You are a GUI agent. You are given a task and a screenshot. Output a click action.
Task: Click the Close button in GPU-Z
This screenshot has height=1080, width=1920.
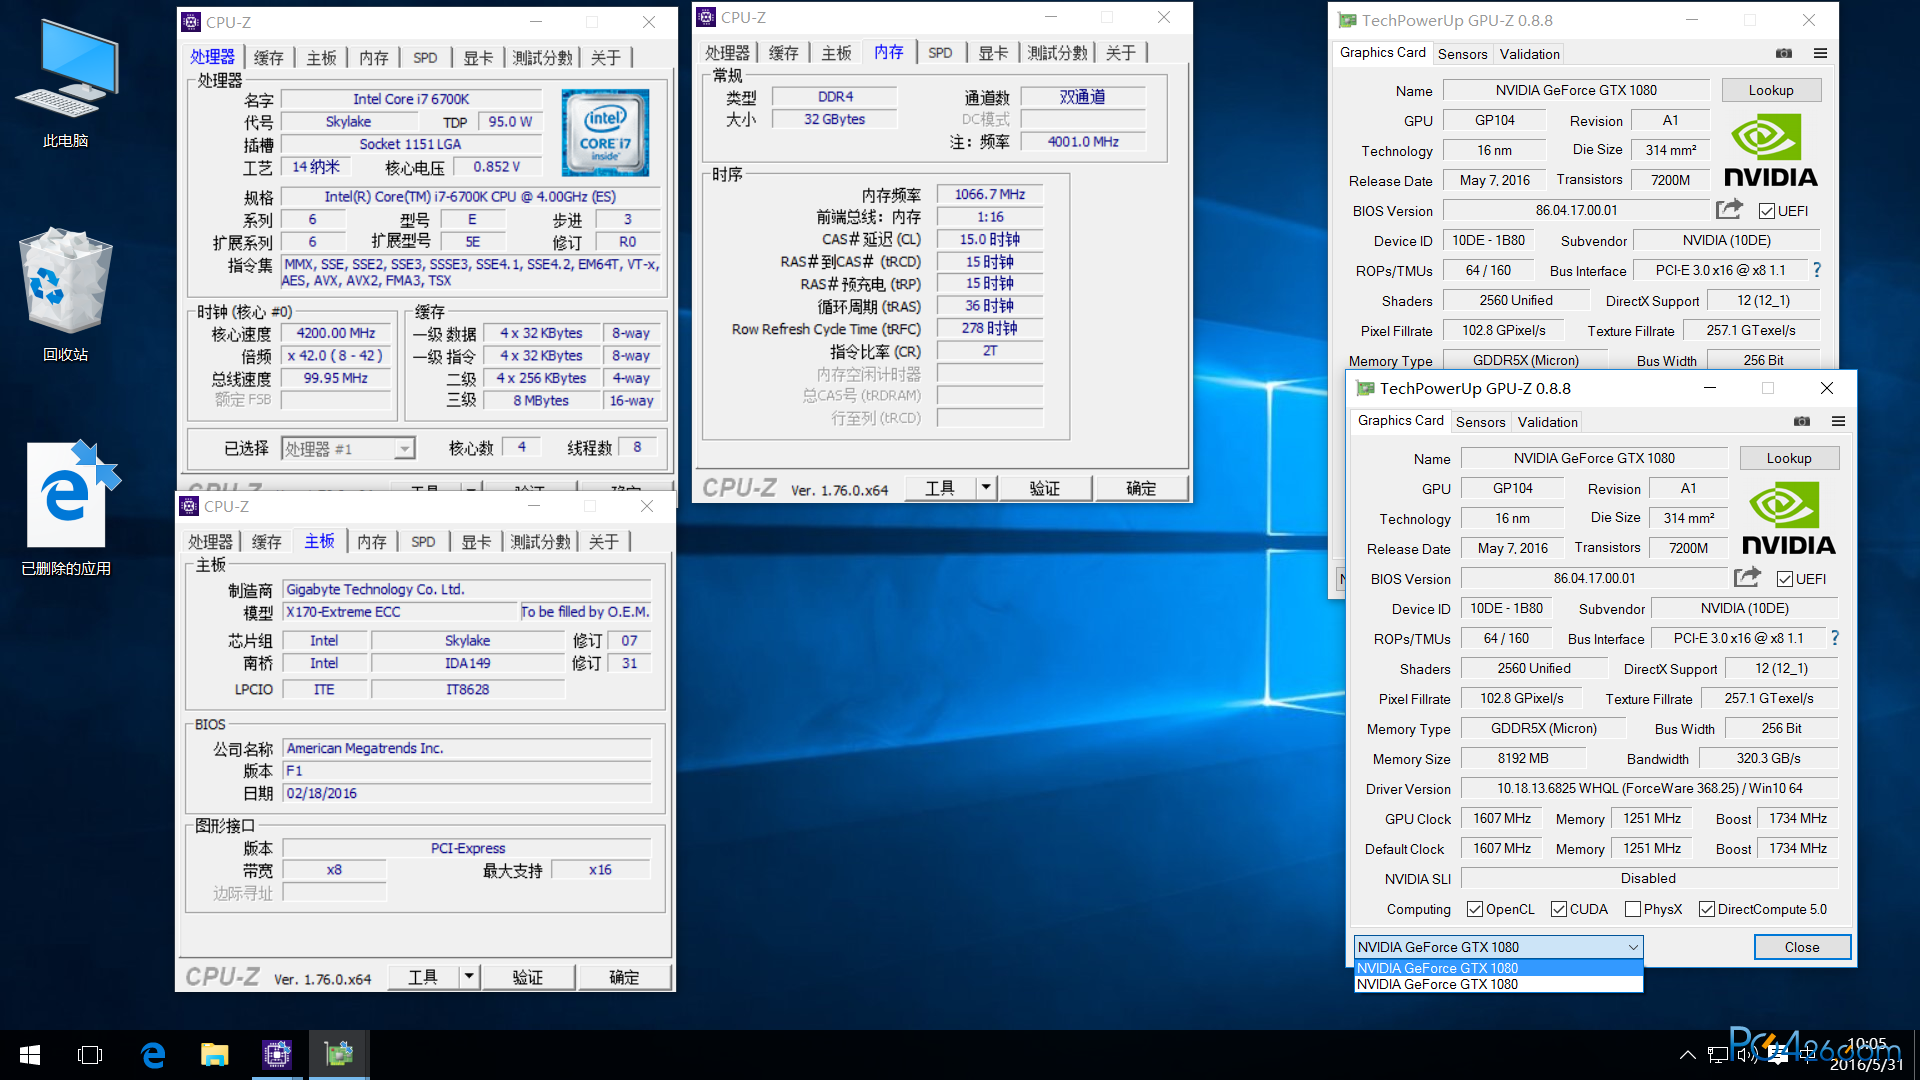pos(1802,947)
